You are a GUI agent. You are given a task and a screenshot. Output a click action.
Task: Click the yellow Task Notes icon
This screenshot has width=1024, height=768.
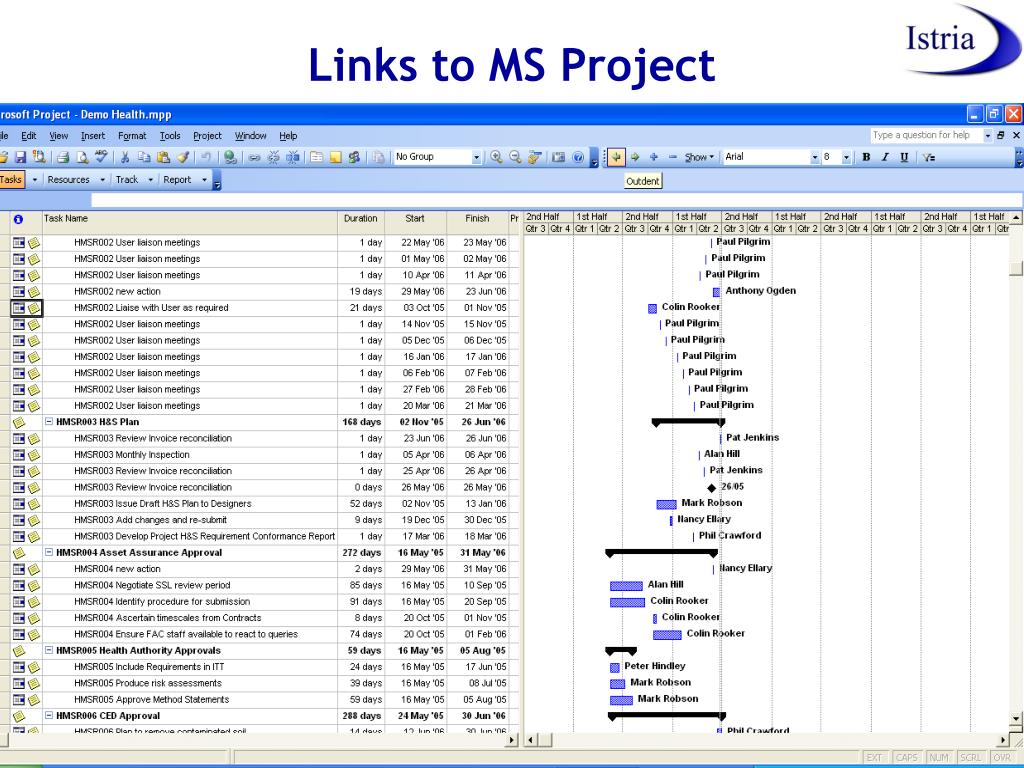tap(335, 157)
